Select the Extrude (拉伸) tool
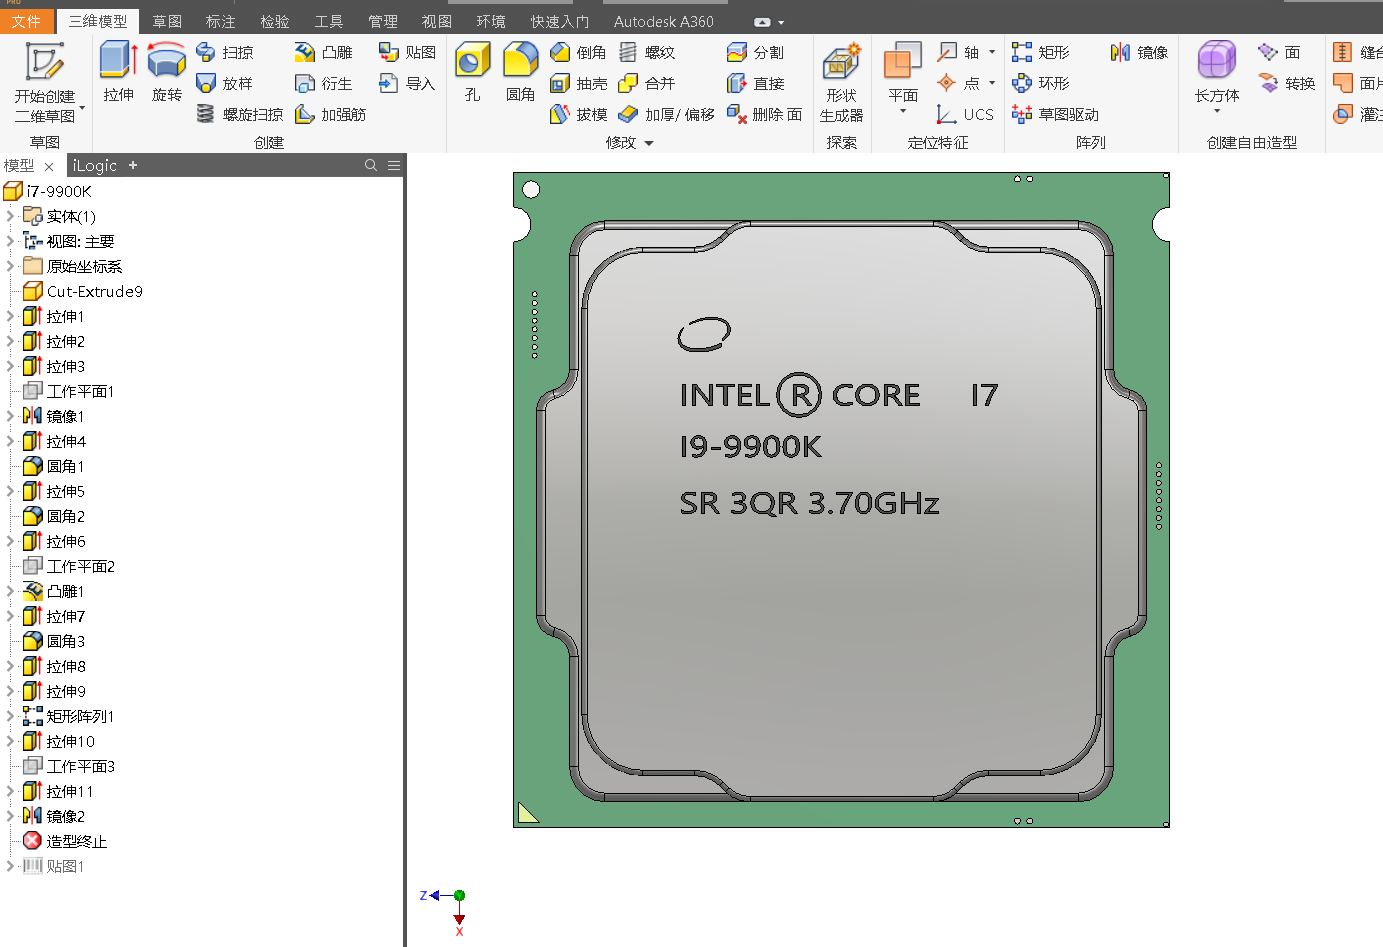The height and width of the screenshot is (947, 1383). (118, 72)
